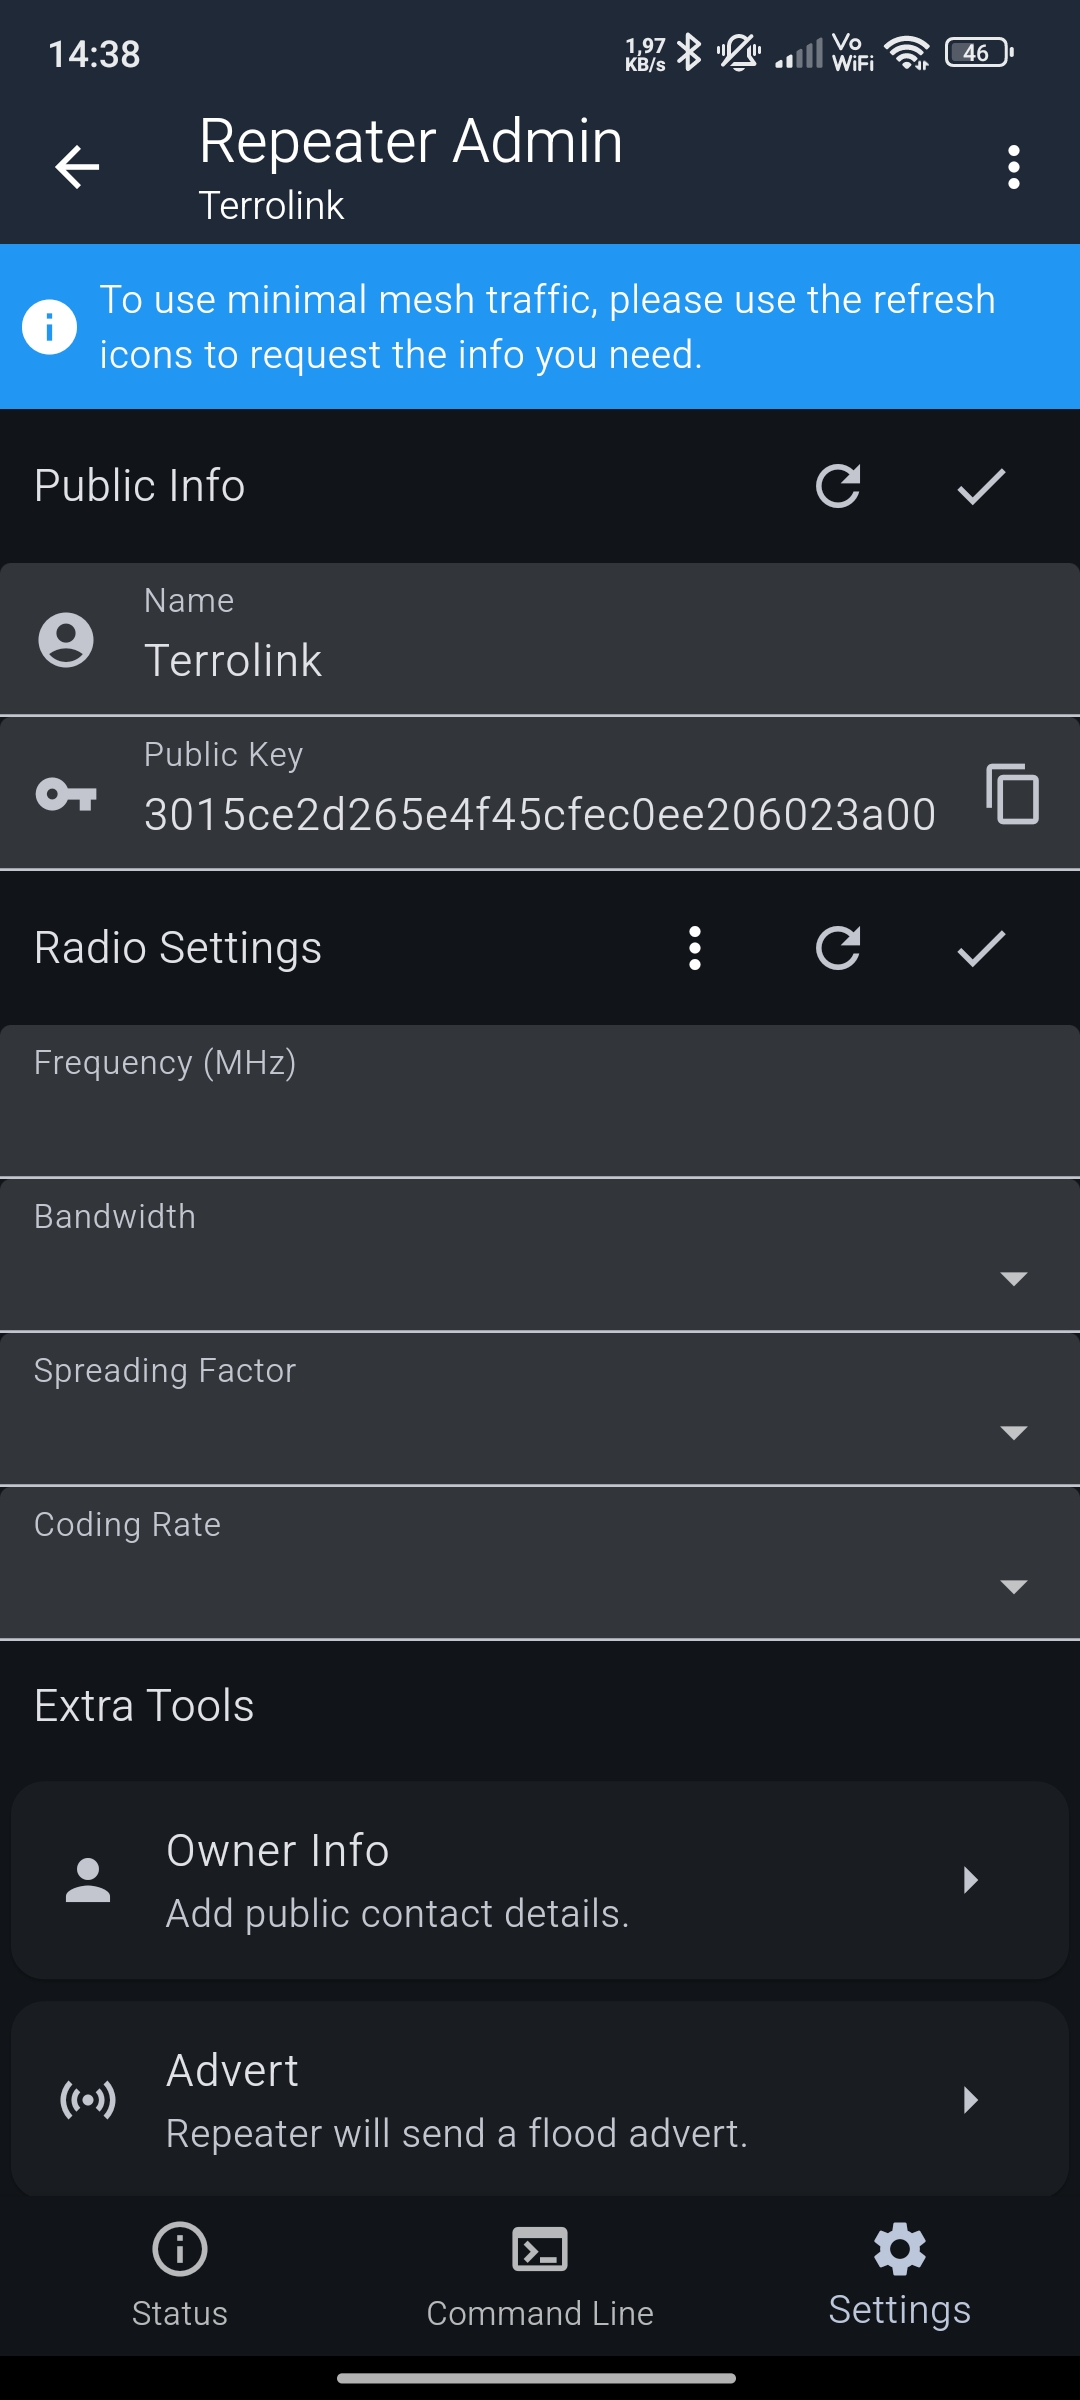
Task: Go back using the arrow icon
Action: (x=77, y=167)
